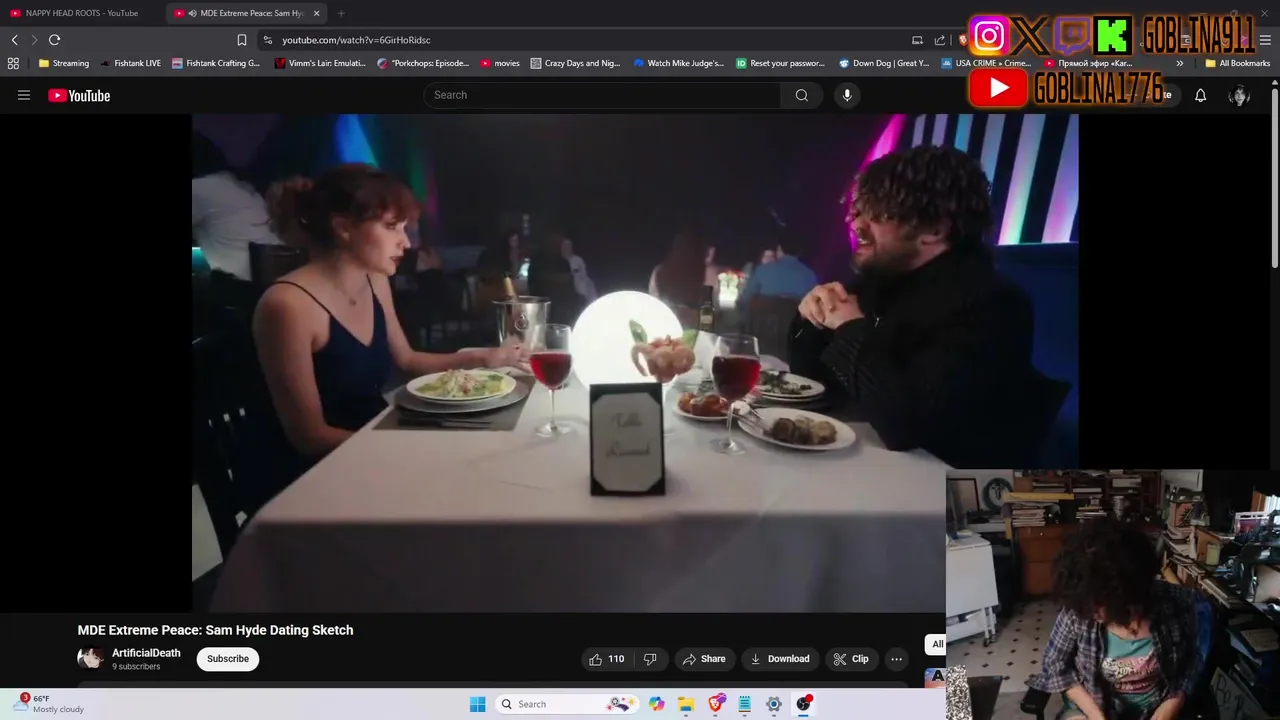1280x720 pixels.
Task: Open Vimm's Lair bookmark
Action: 320,63
